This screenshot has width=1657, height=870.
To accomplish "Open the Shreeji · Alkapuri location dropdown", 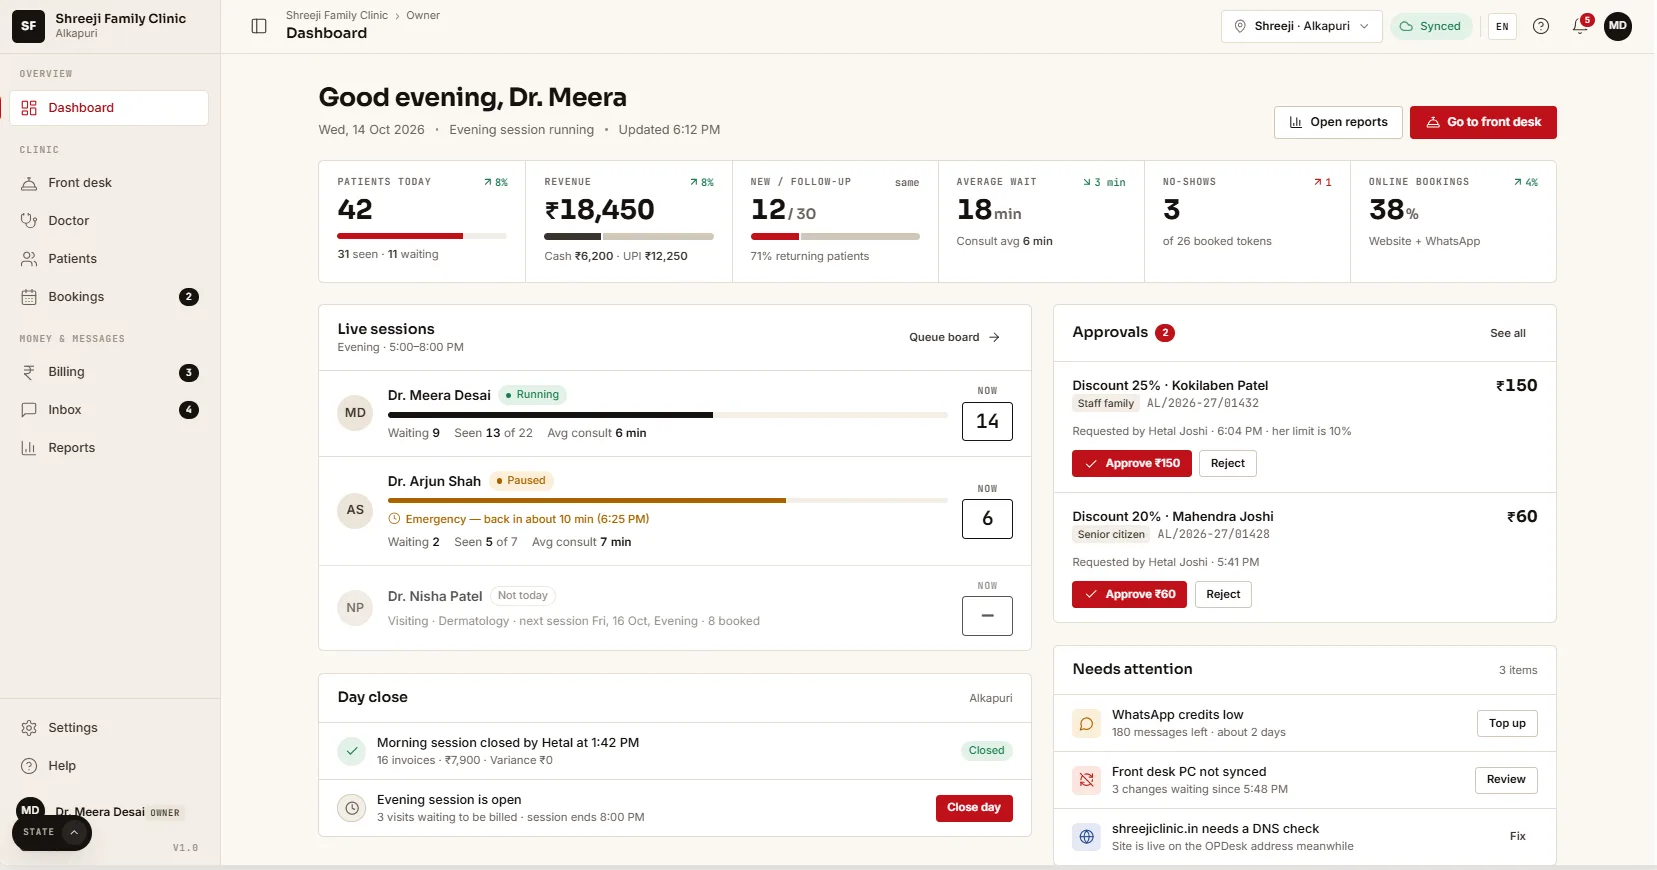I will (x=1301, y=26).
